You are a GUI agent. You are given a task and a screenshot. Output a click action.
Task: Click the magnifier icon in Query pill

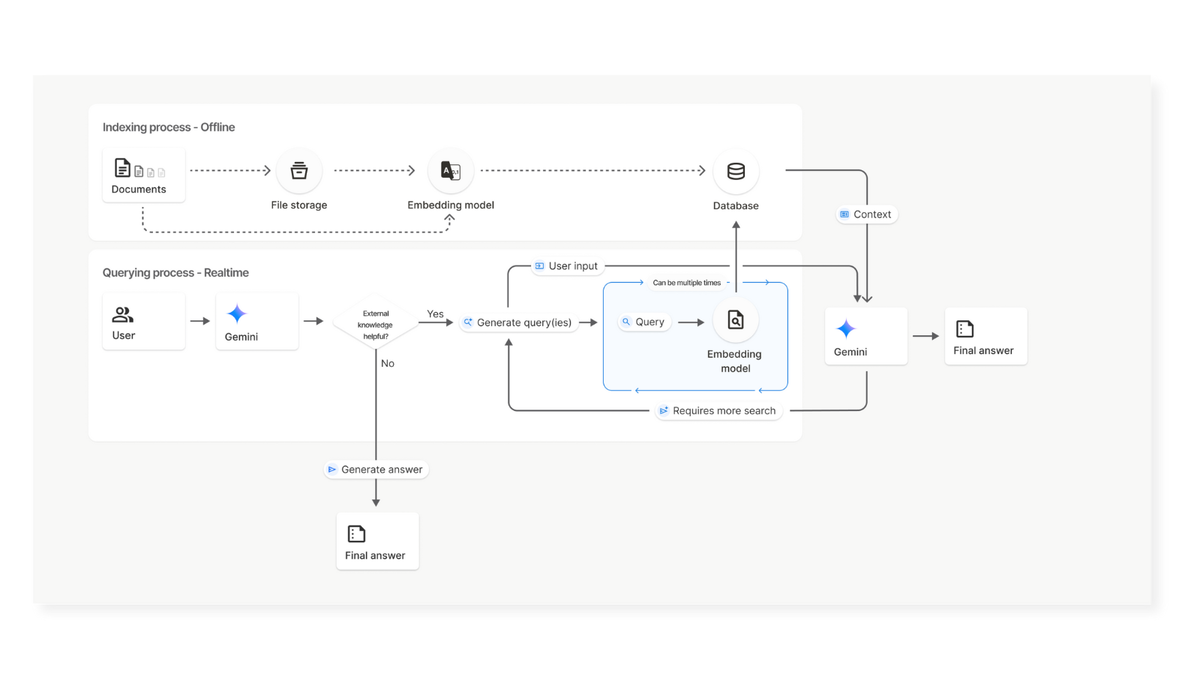pos(626,322)
